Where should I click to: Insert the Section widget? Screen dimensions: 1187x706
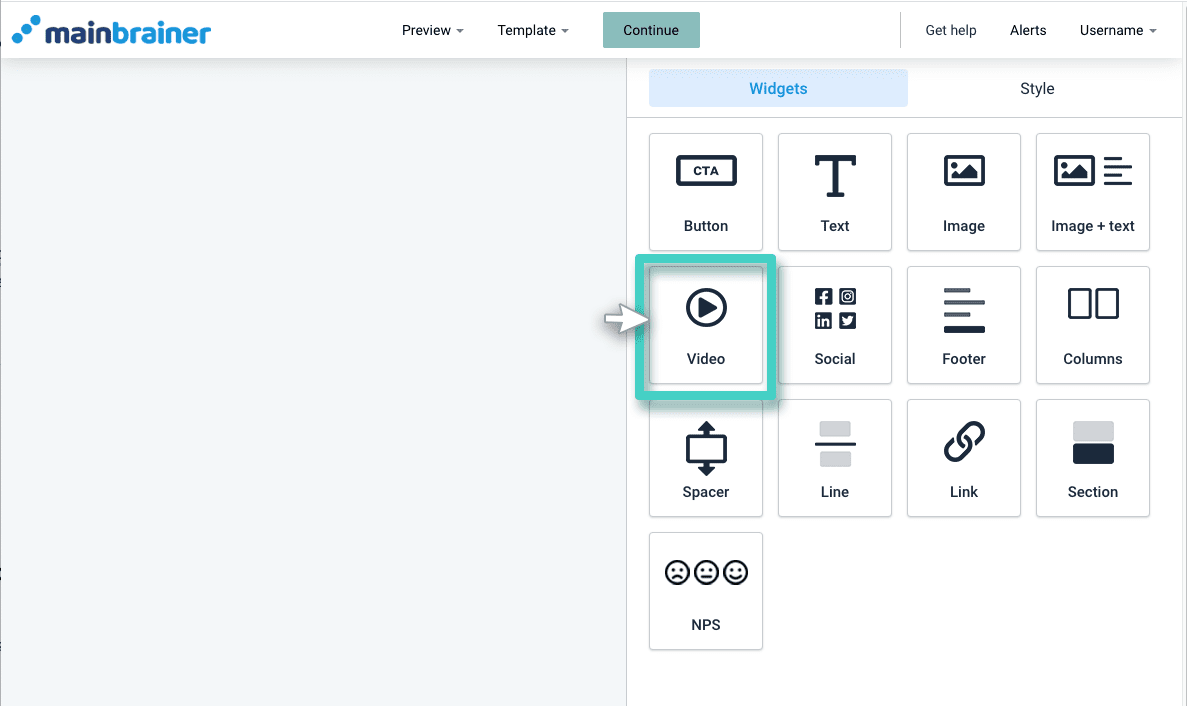[1092, 457]
